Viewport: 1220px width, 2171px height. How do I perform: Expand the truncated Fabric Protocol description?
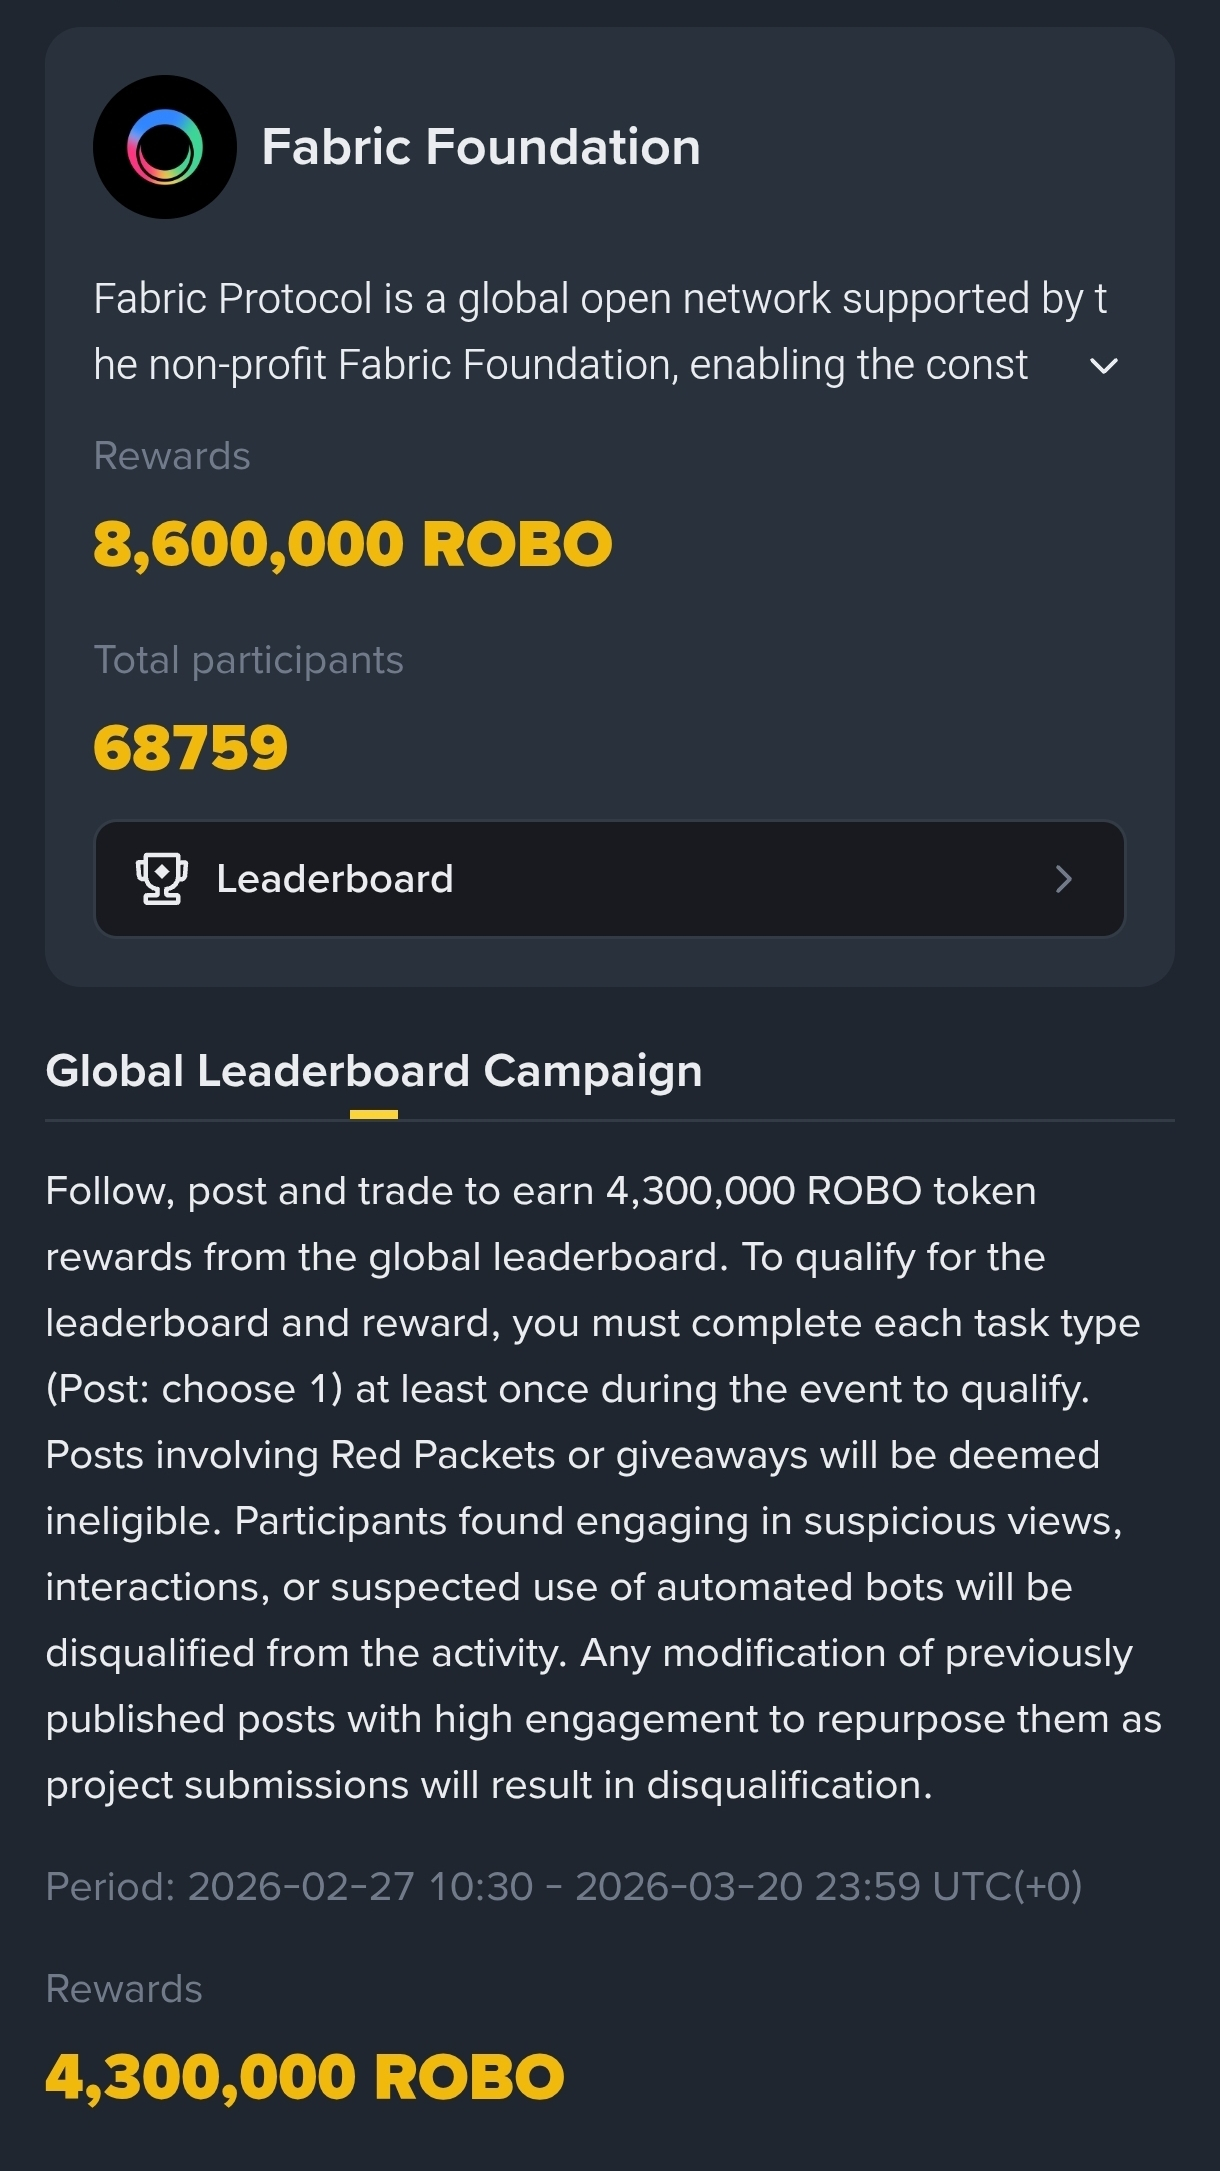click(1103, 366)
